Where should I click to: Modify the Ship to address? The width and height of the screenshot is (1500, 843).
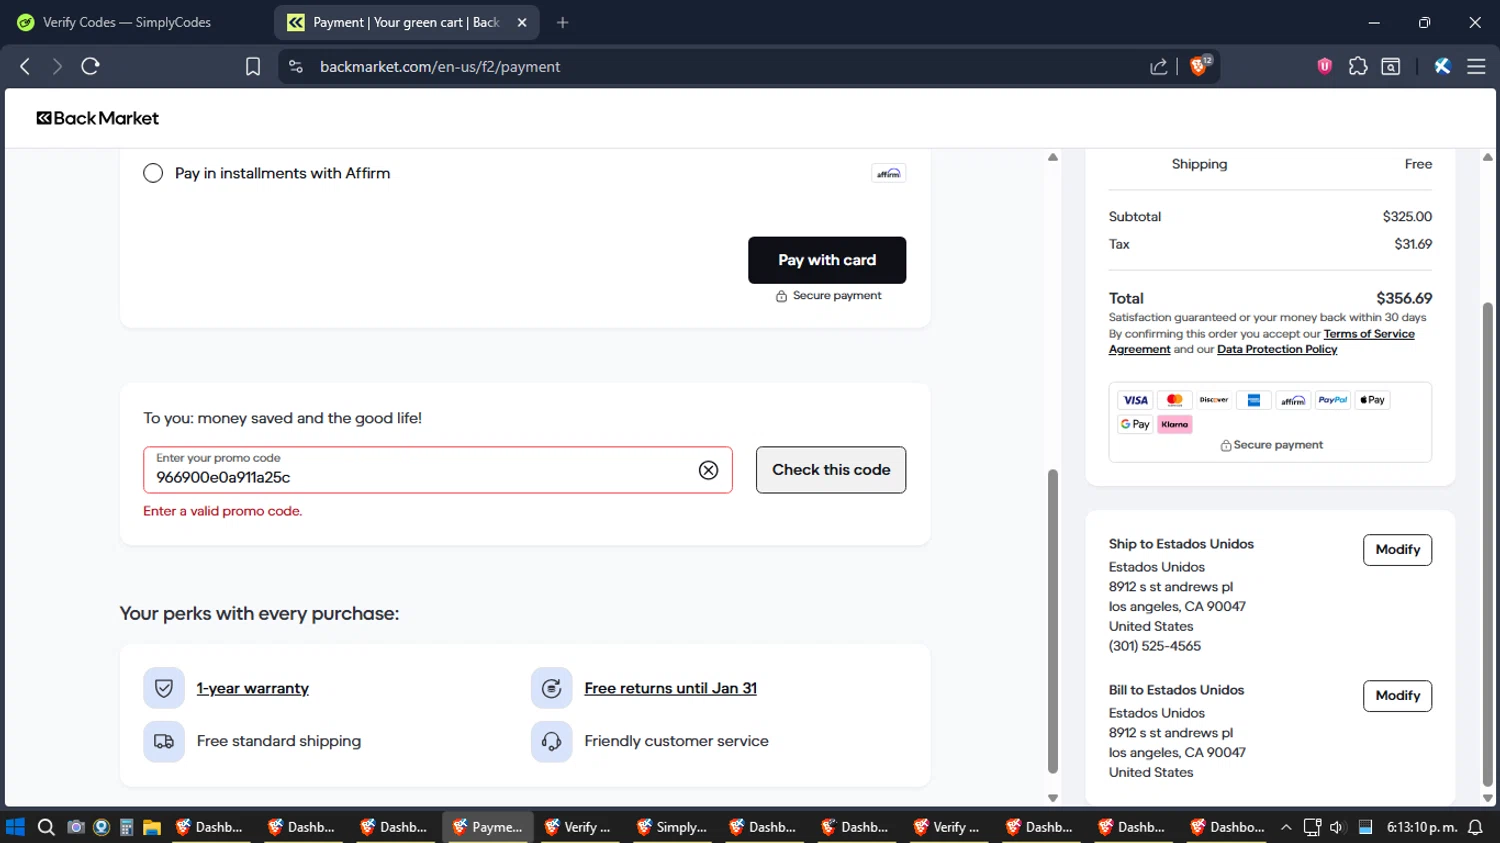pyautogui.click(x=1397, y=550)
